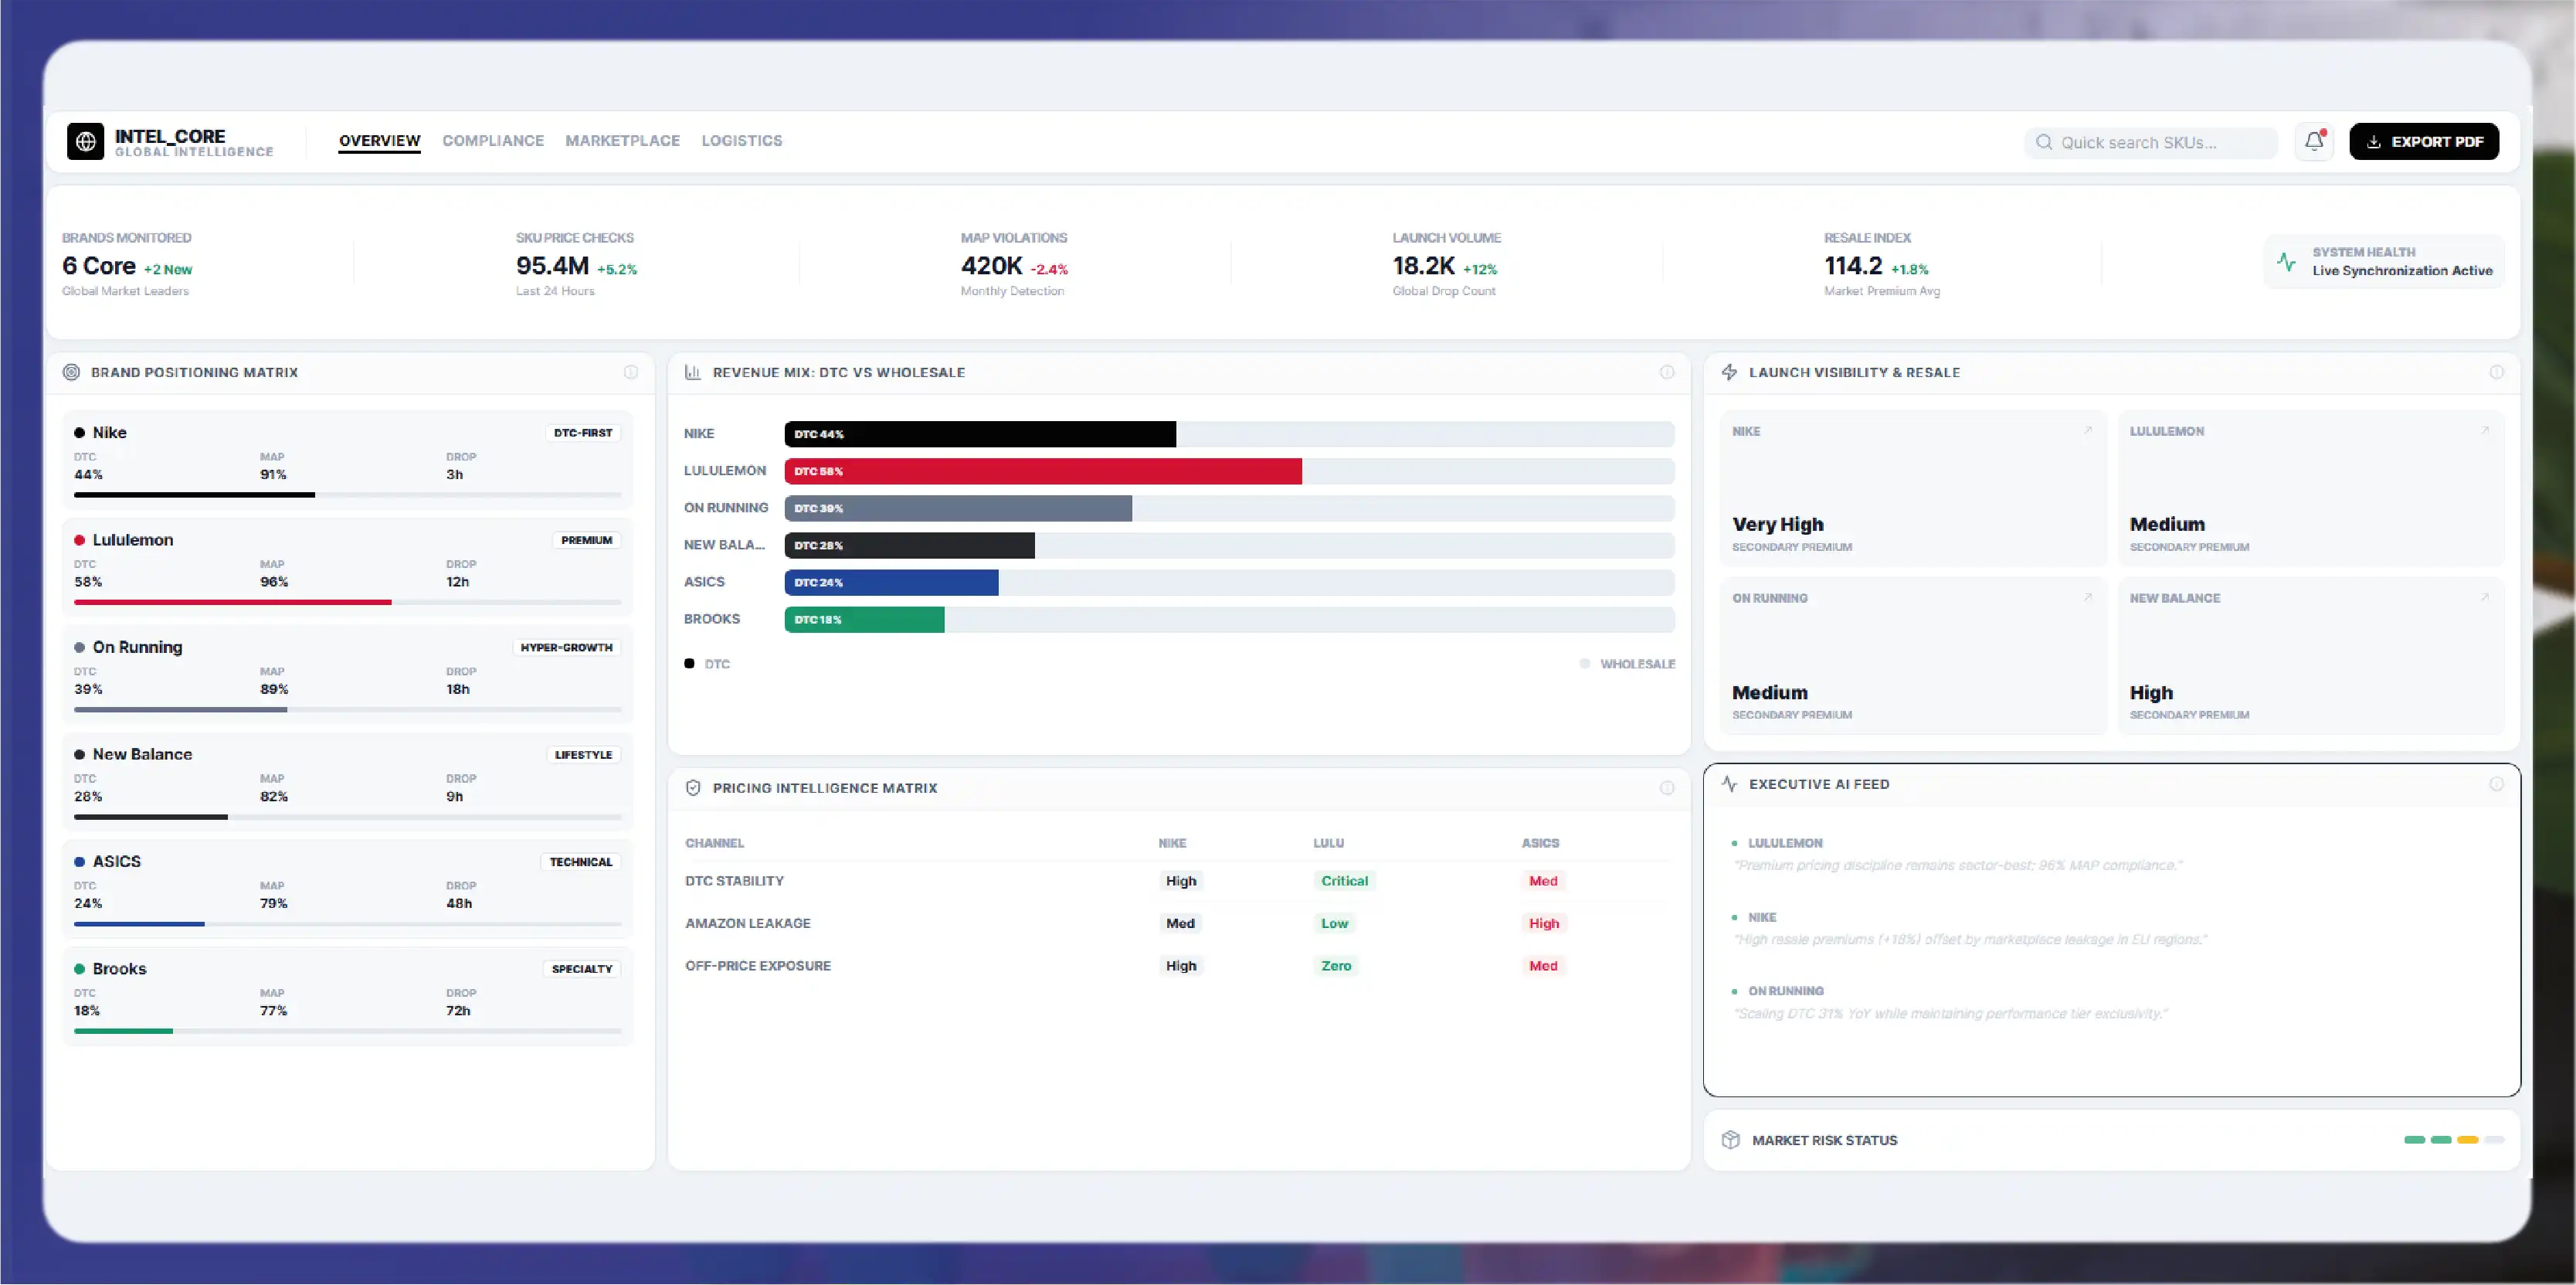Select the TECHNICAL tag on ASICS
This screenshot has height=1285, width=2576.
pyautogui.click(x=580, y=862)
